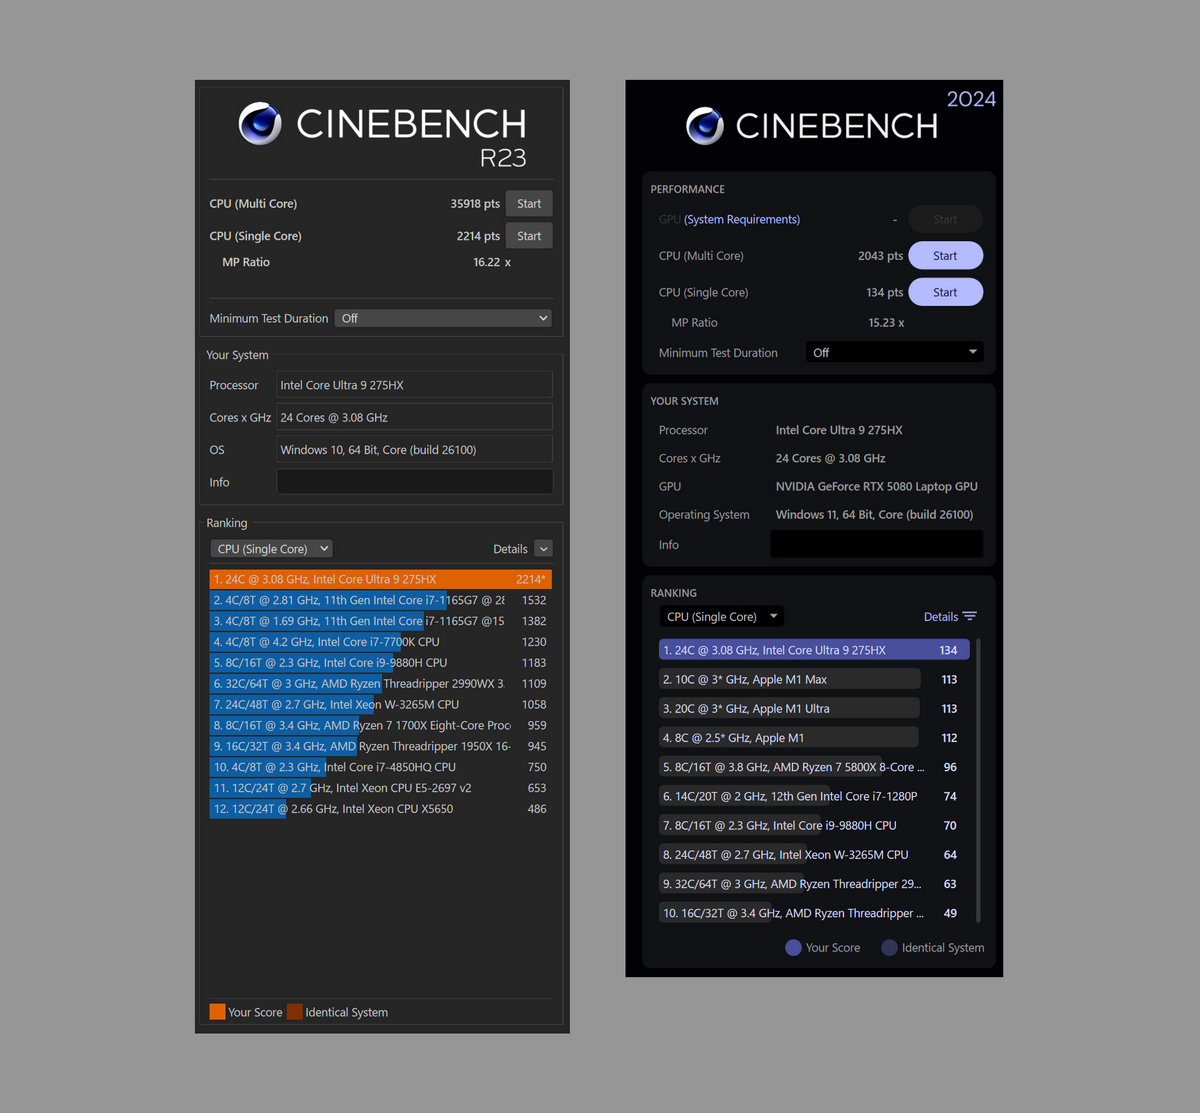
Task: Select R23 ranking row Threadripper 2990WX
Action: [380, 684]
